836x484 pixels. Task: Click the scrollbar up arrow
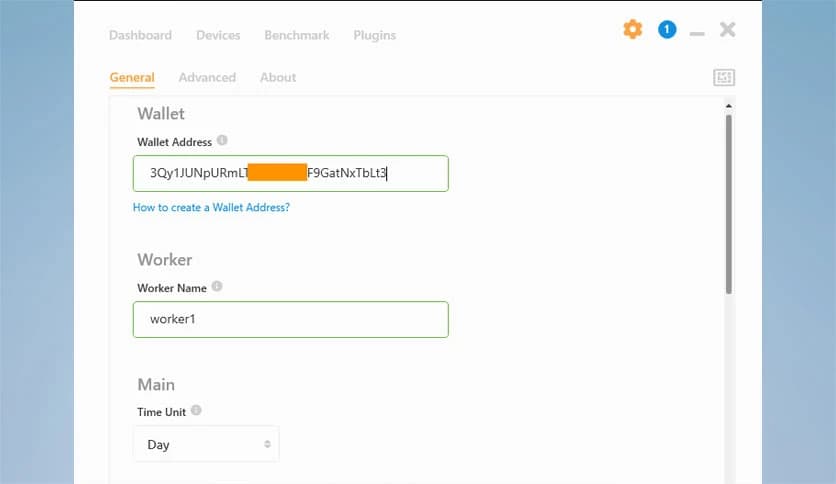728,105
